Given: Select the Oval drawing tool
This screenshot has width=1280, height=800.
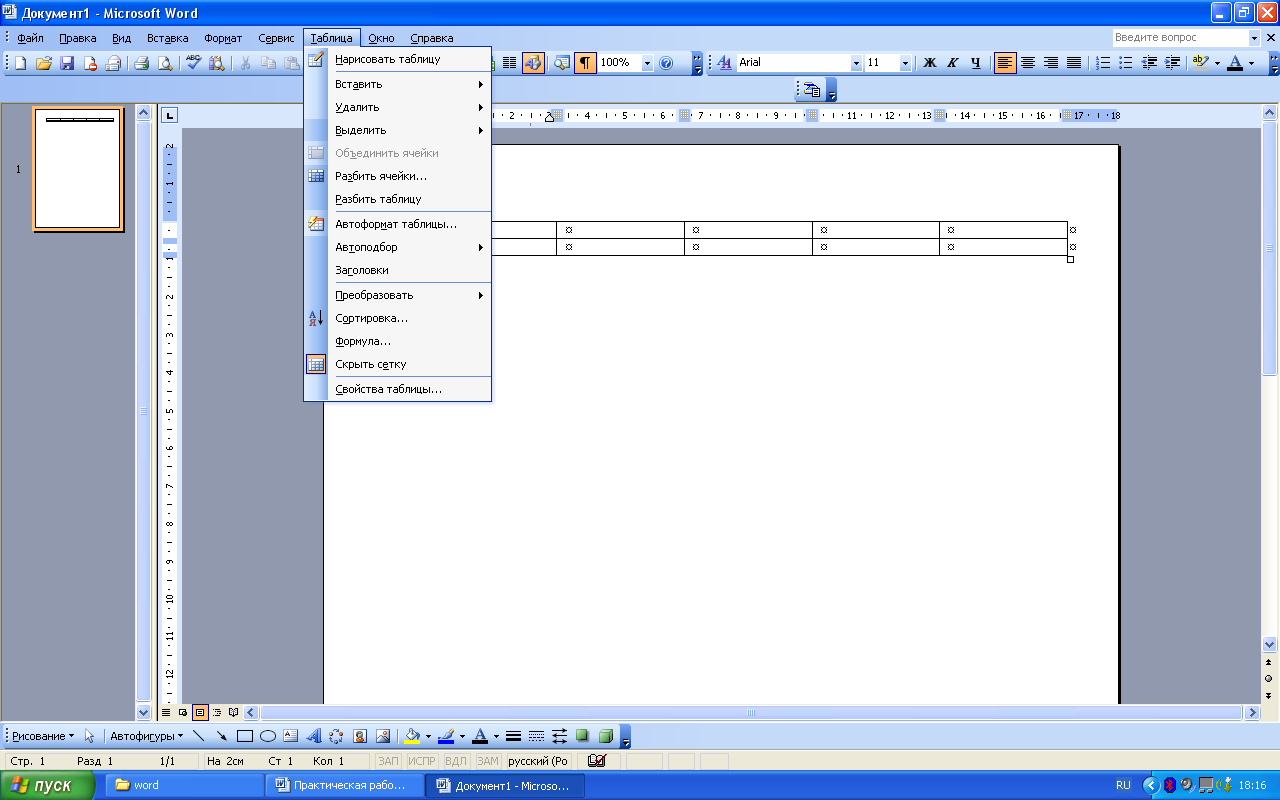Looking at the screenshot, I should point(268,736).
